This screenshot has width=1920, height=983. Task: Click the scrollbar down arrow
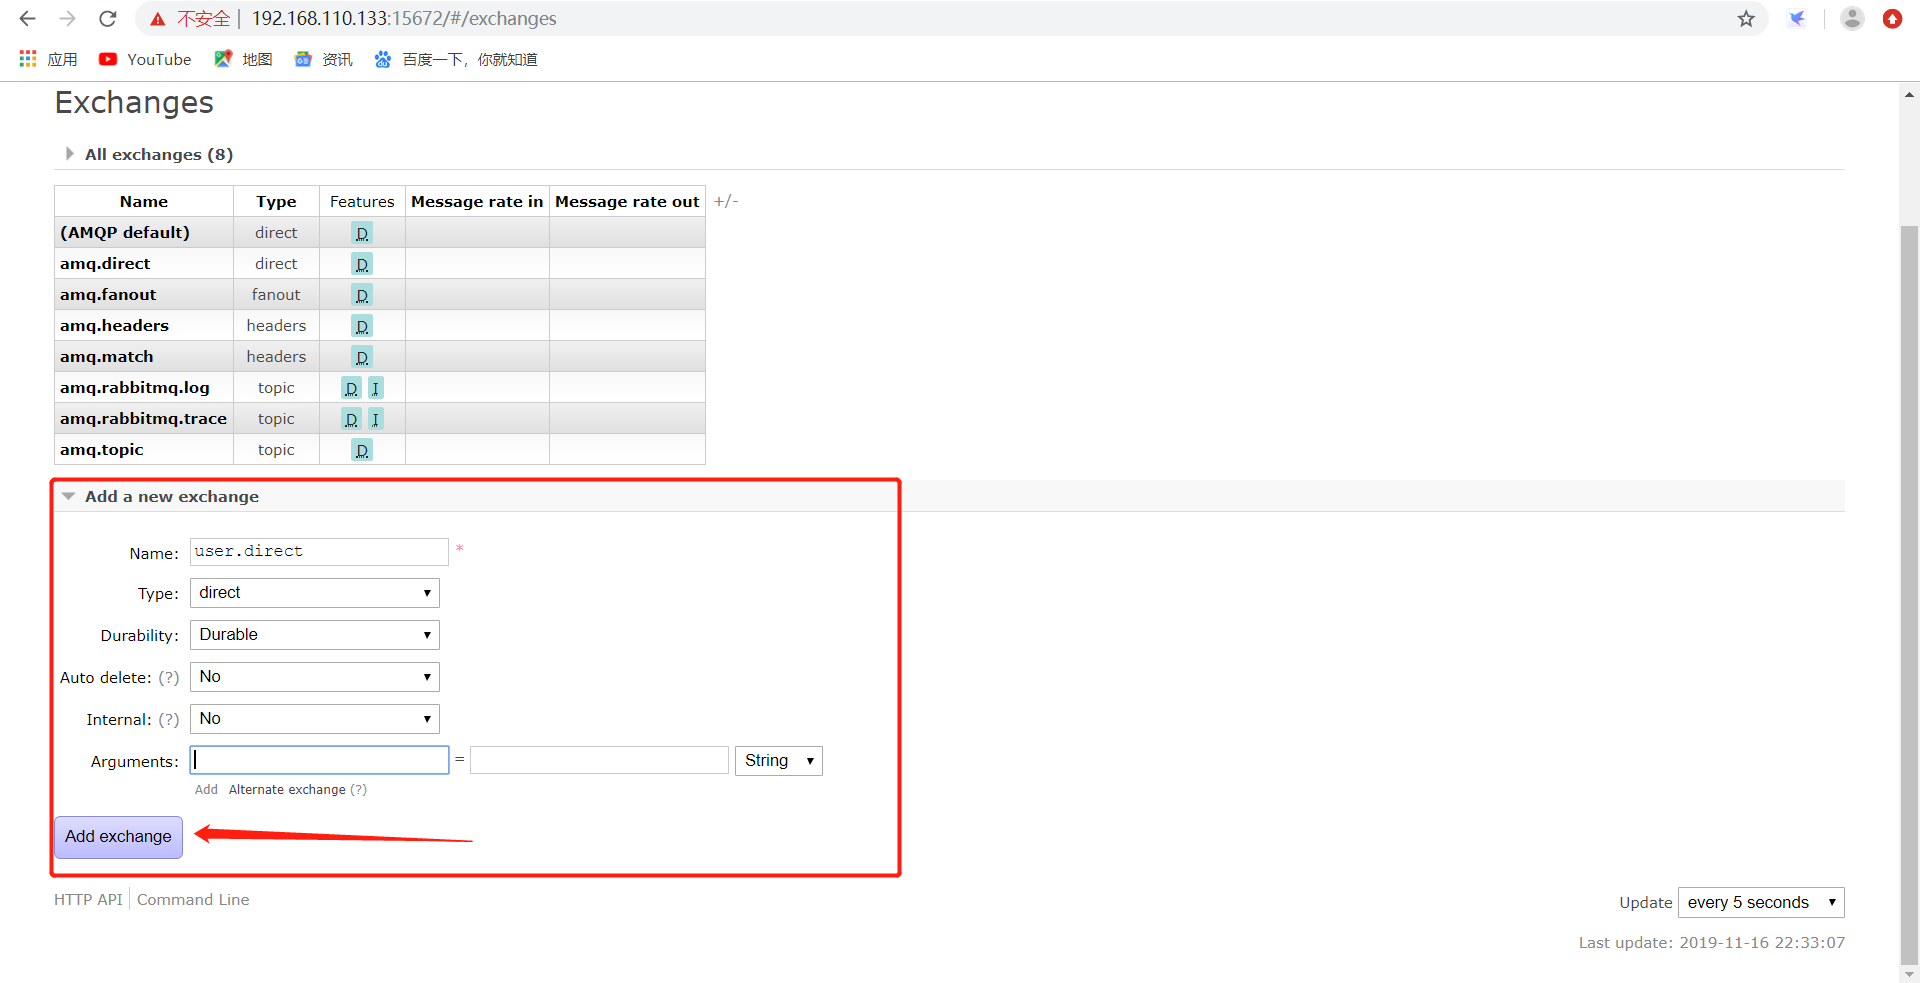[x=1909, y=973]
